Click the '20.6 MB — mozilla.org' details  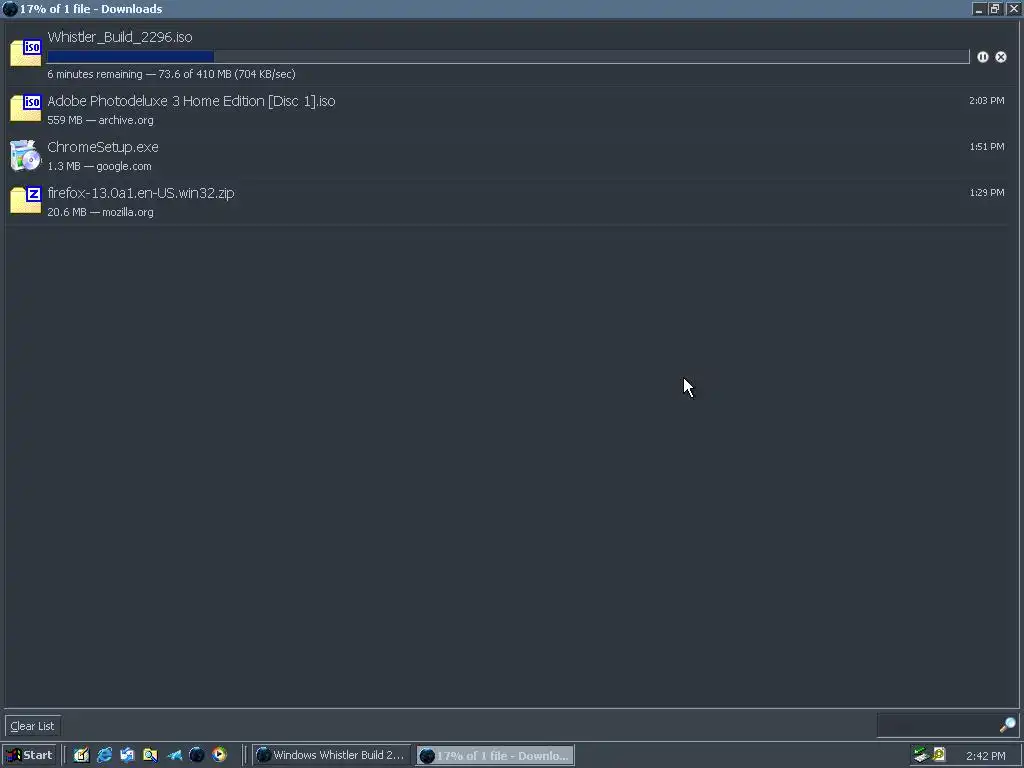click(x=101, y=212)
